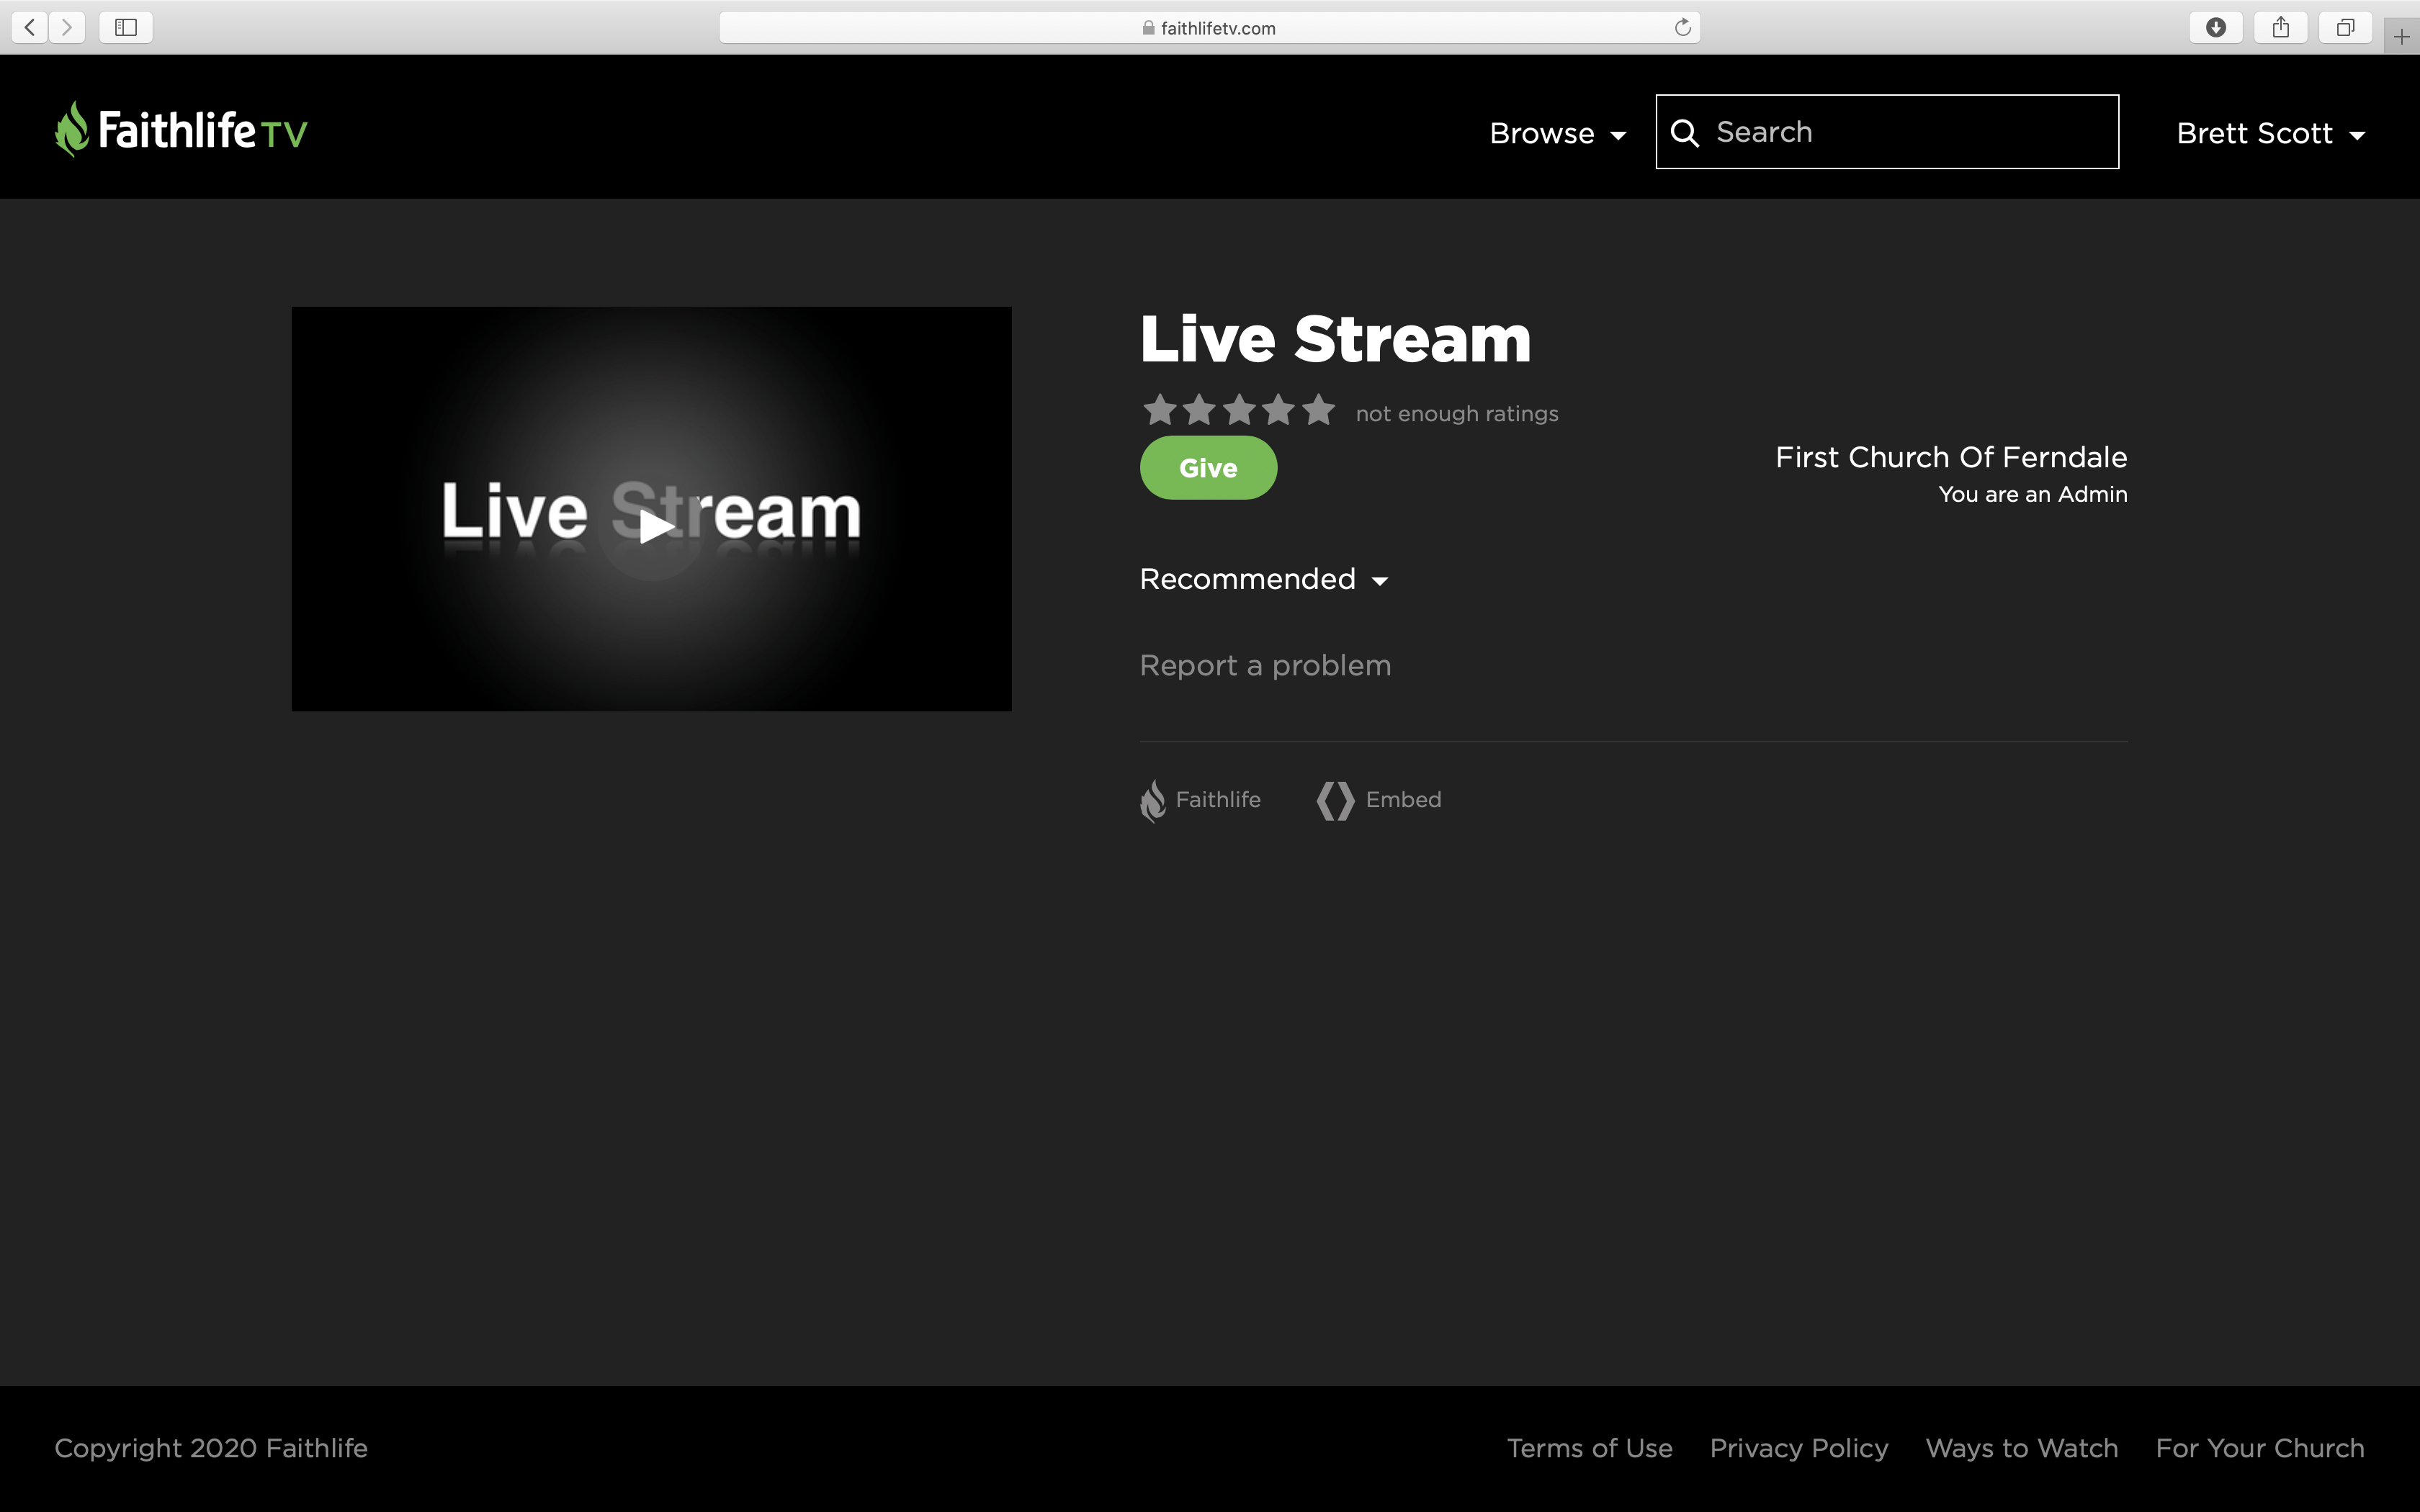
Task: Click the Live Stream title heading
Action: pyautogui.click(x=1335, y=339)
